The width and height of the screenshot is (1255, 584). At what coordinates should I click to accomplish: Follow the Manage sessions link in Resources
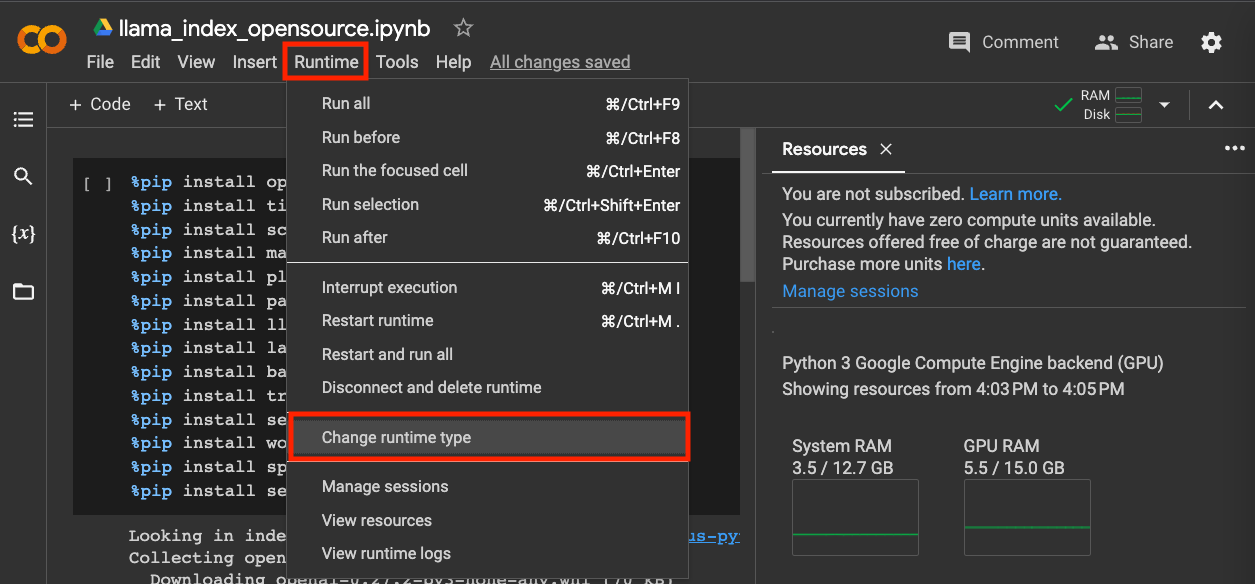[850, 291]
